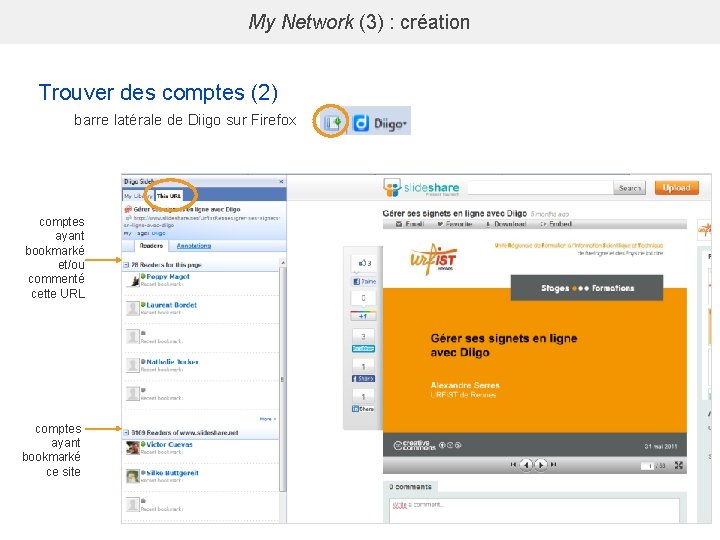Click the Facebook Share button
This screenshot has height=540, width=720.
(363, 379)
